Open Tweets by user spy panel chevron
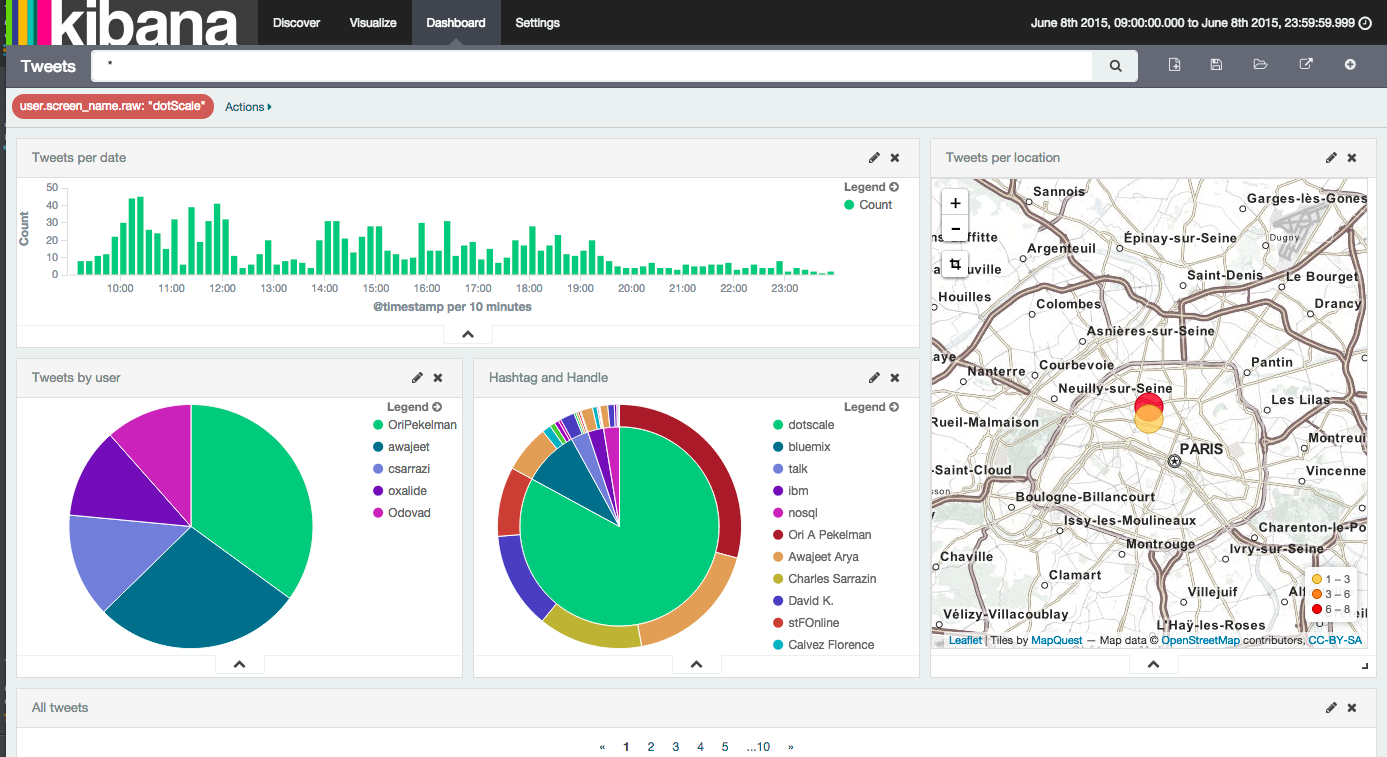1387x757 pixels. click(239, 664)
